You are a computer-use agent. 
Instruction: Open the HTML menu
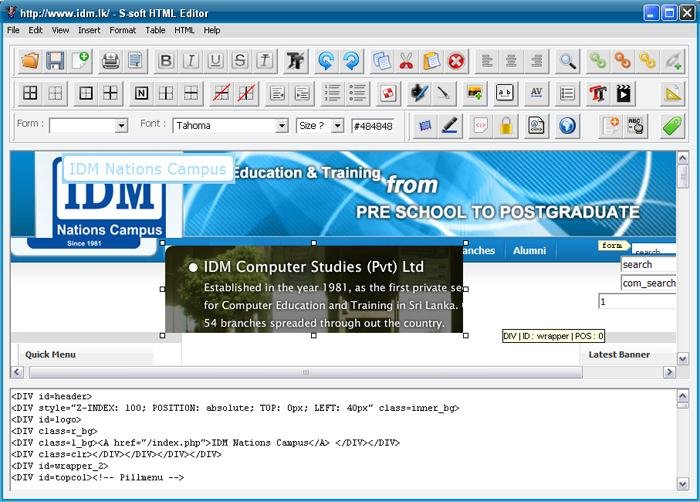click(184, 30)
